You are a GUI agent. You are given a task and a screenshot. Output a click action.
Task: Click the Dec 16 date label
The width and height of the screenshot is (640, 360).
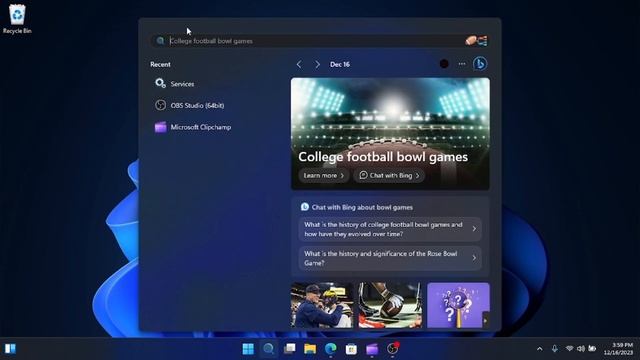pyautogui.click(x=340, y=64)
